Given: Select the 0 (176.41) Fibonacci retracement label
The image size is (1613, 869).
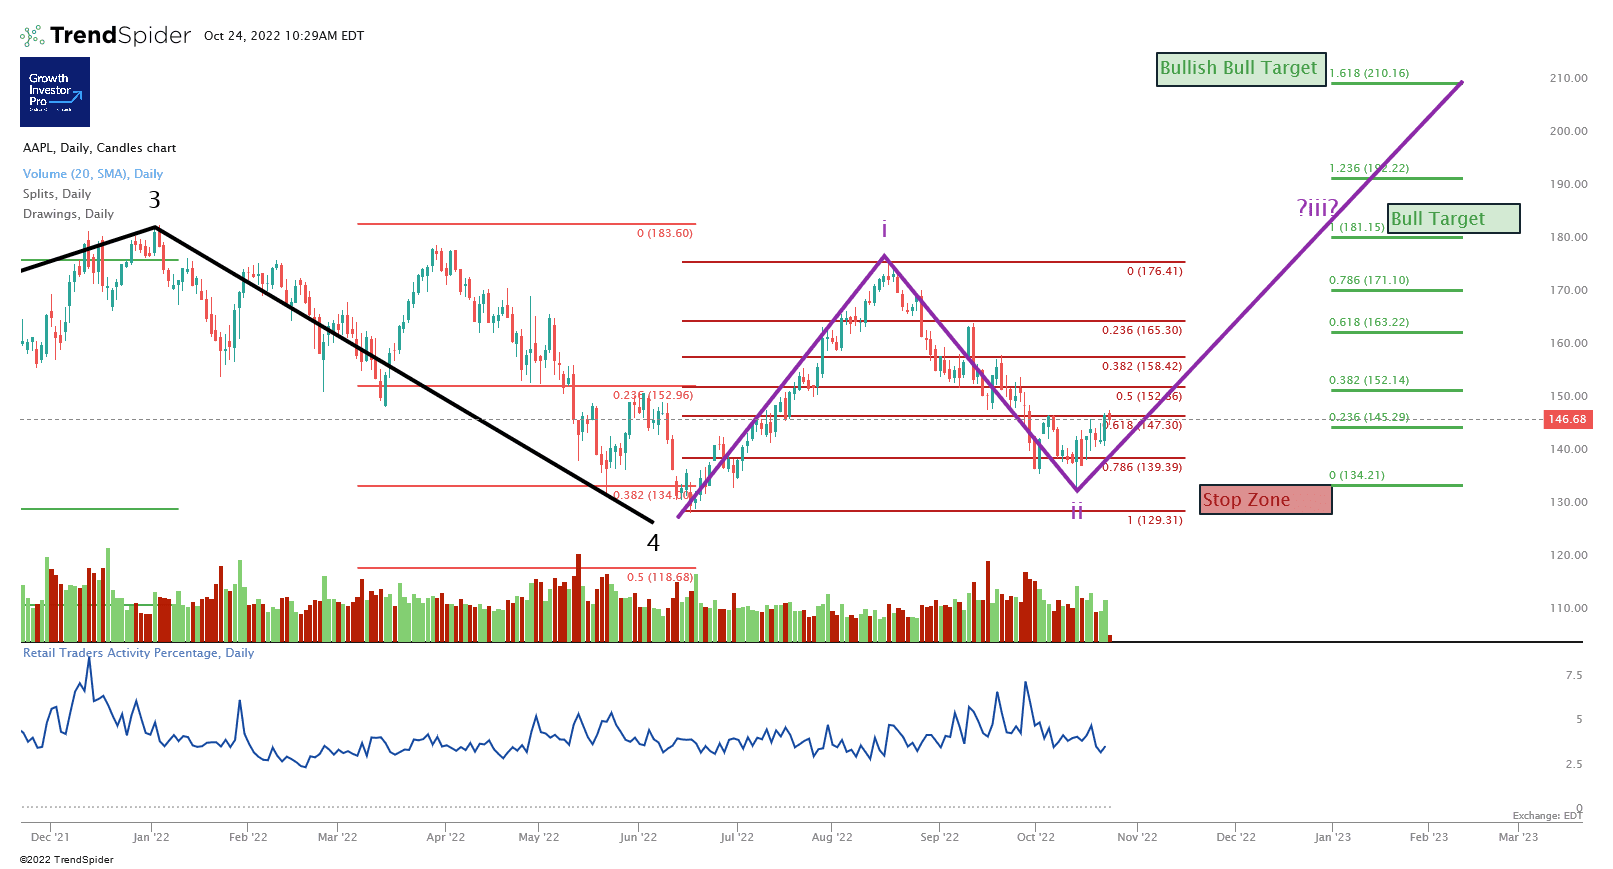Looking at the screenshot, I should click(x=1154, y=271).
